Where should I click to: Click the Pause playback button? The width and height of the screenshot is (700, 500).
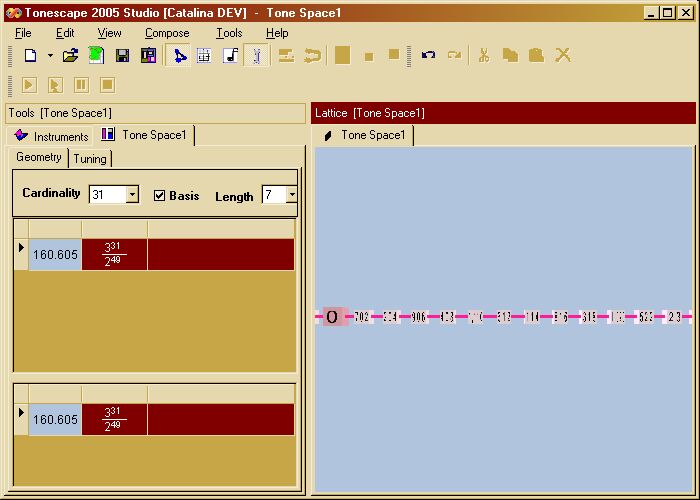[x=81, y=85]
